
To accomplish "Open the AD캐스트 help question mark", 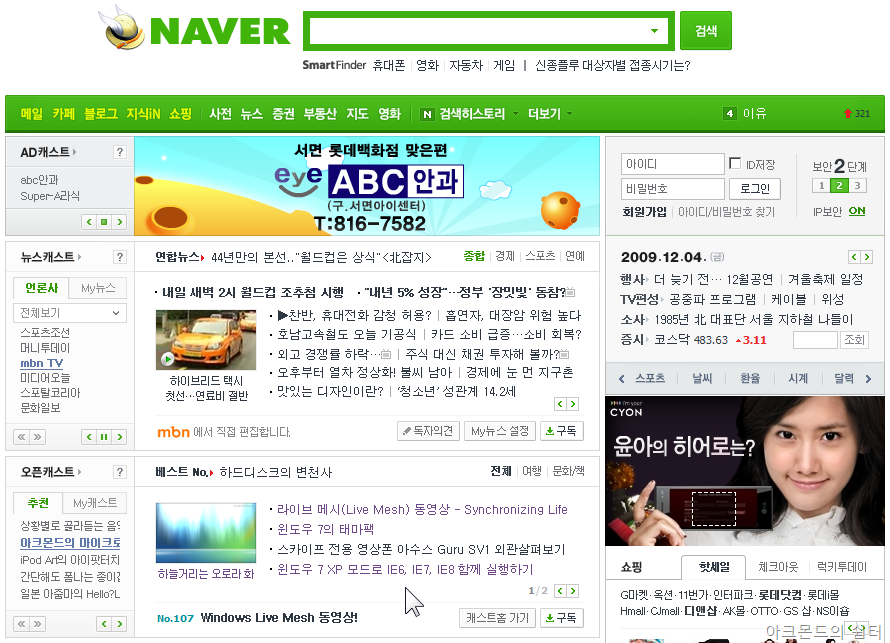I will click(x=119, y=152).
